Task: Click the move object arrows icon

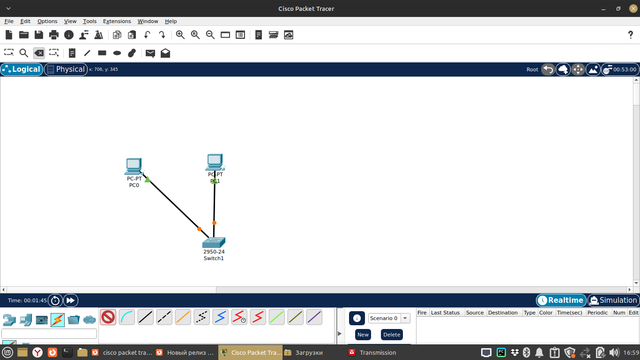Action: (578, 69)
